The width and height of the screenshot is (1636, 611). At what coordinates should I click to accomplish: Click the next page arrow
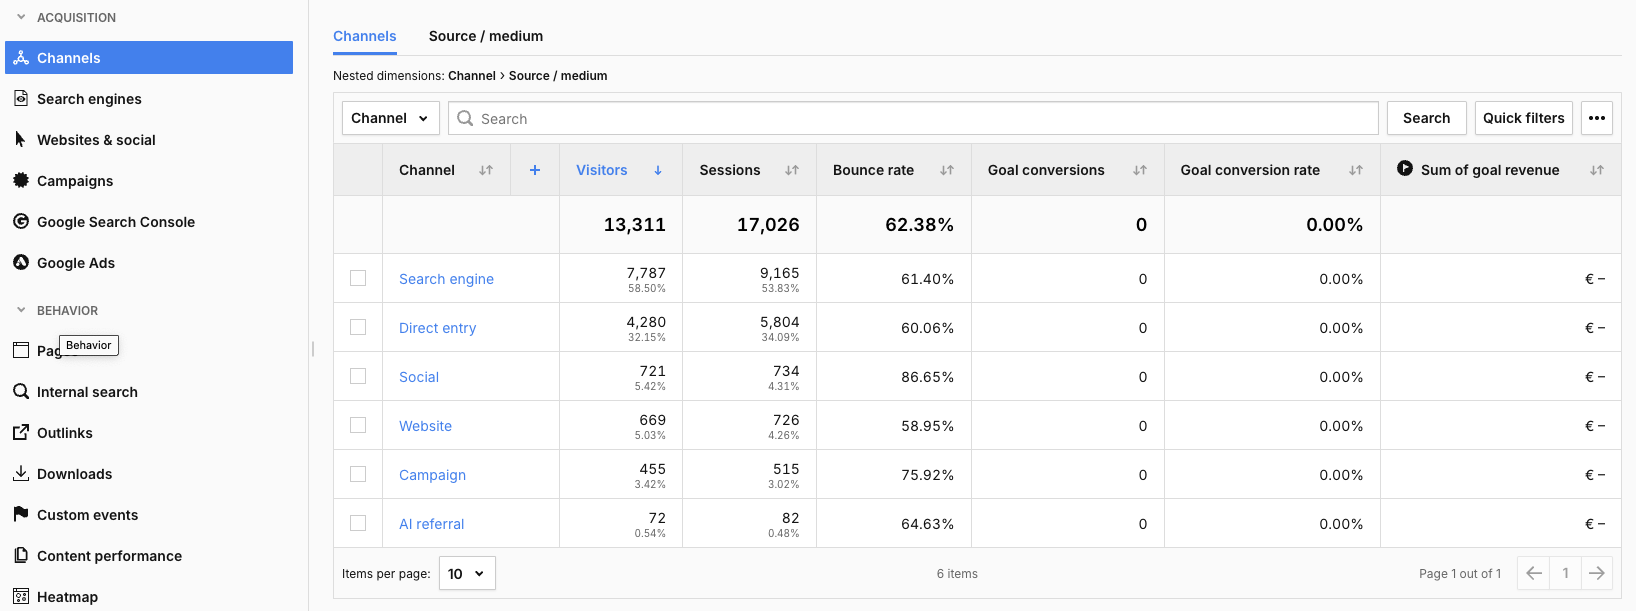coord(1597,573)
